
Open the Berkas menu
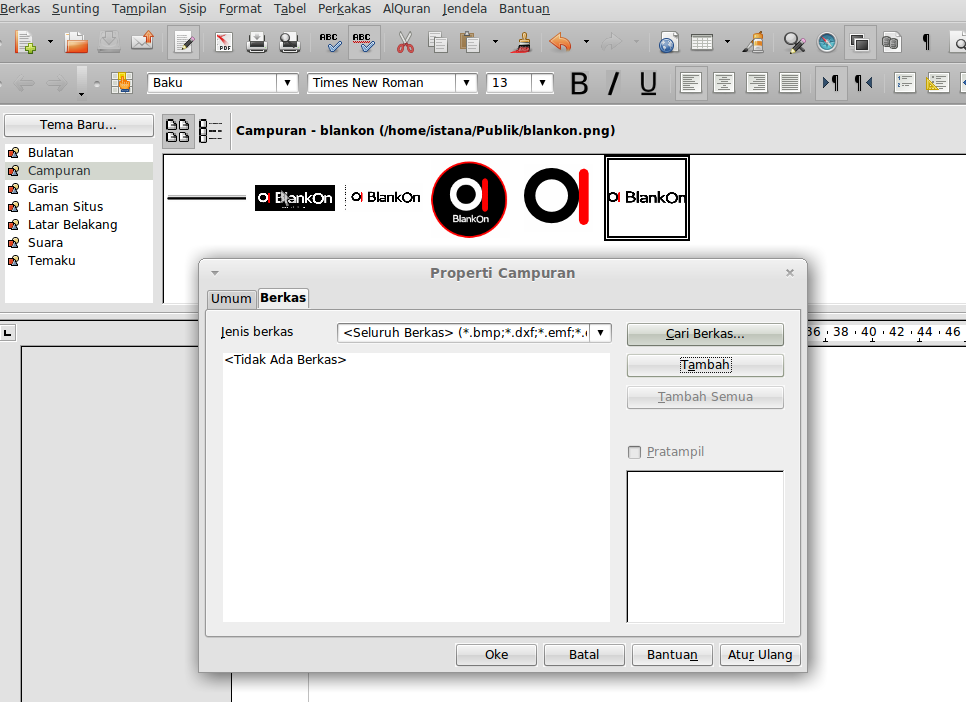point(20,9)
